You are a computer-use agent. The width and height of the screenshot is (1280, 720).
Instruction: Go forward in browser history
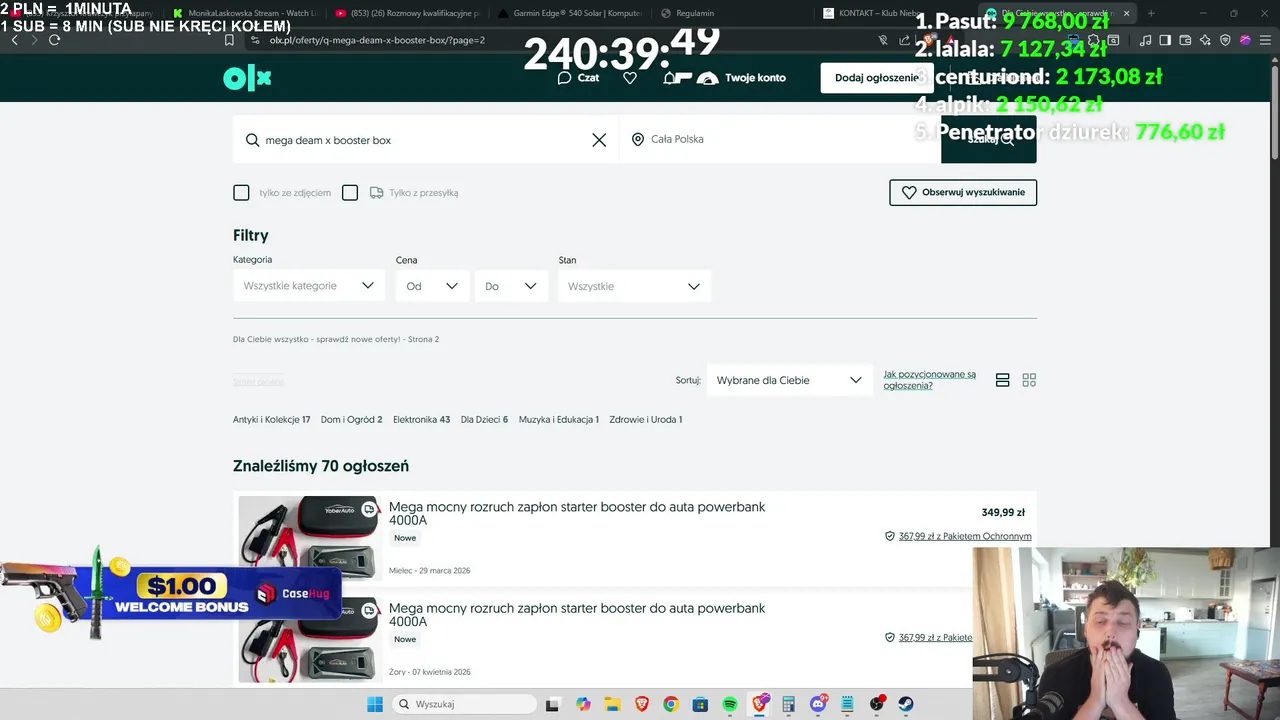[x=34, y=40]
